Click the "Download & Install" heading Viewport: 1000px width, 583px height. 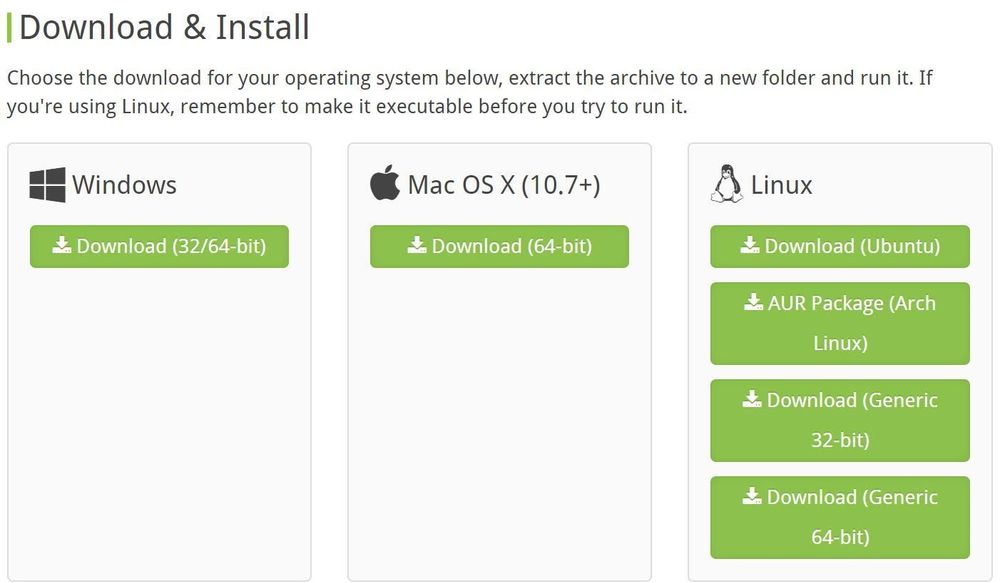(164, 27)
